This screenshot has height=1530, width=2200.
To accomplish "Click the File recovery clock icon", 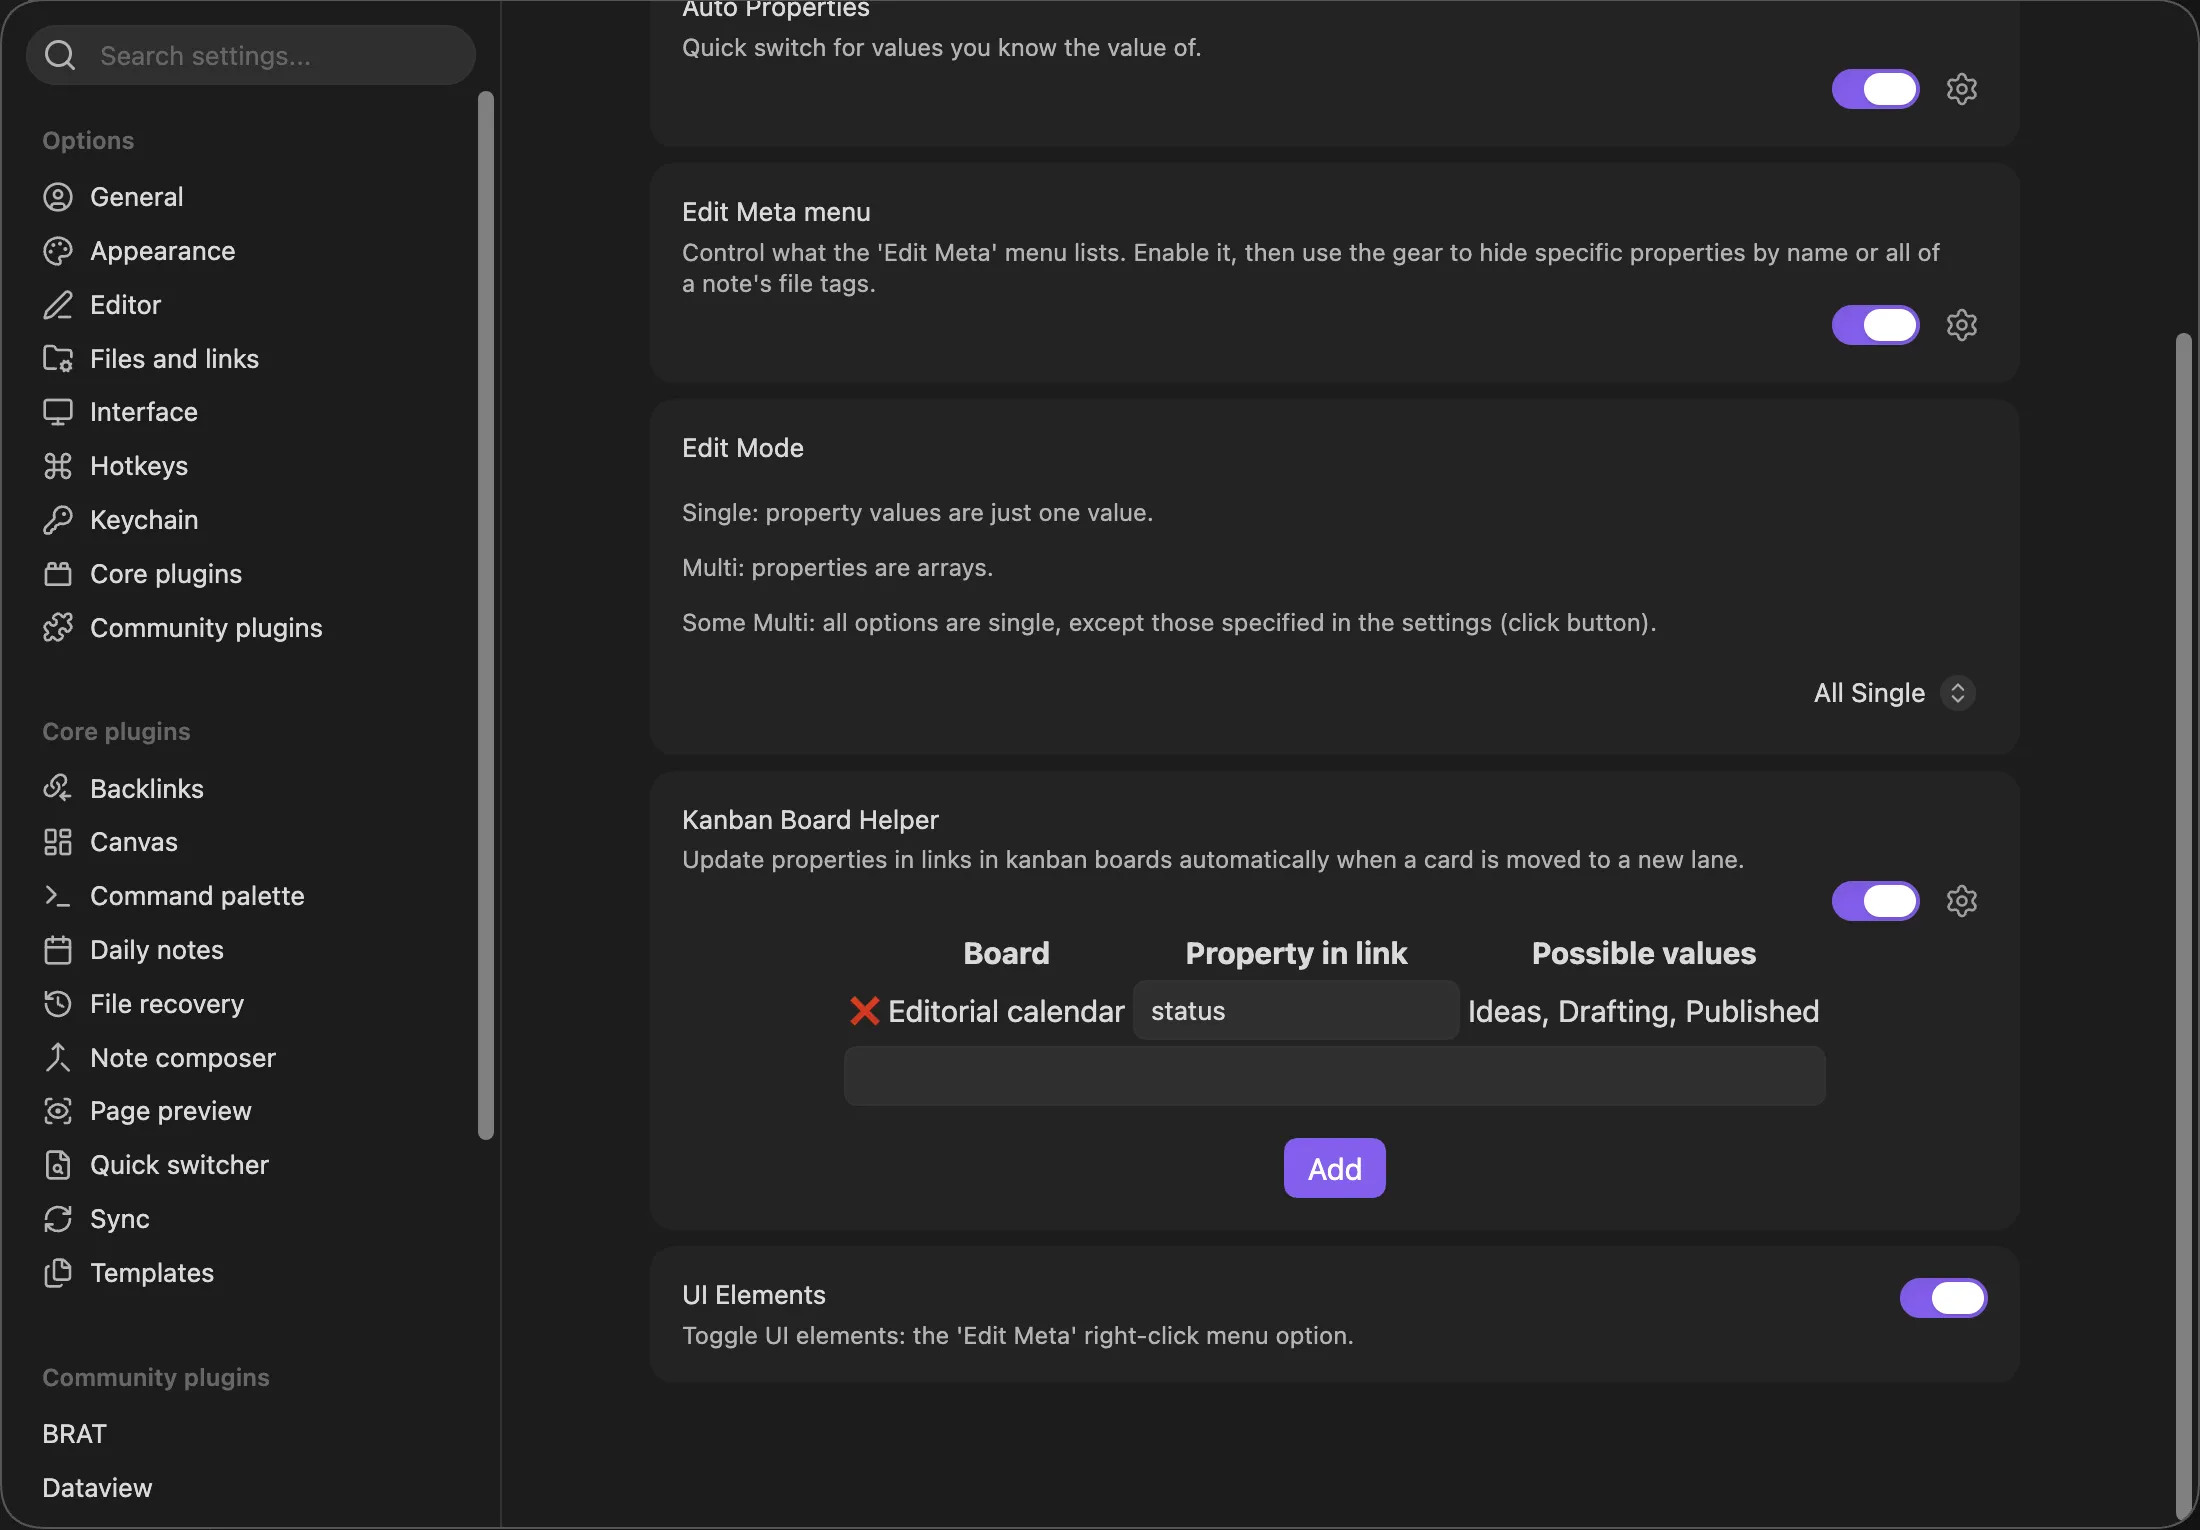I will [x=58, y=1004].
